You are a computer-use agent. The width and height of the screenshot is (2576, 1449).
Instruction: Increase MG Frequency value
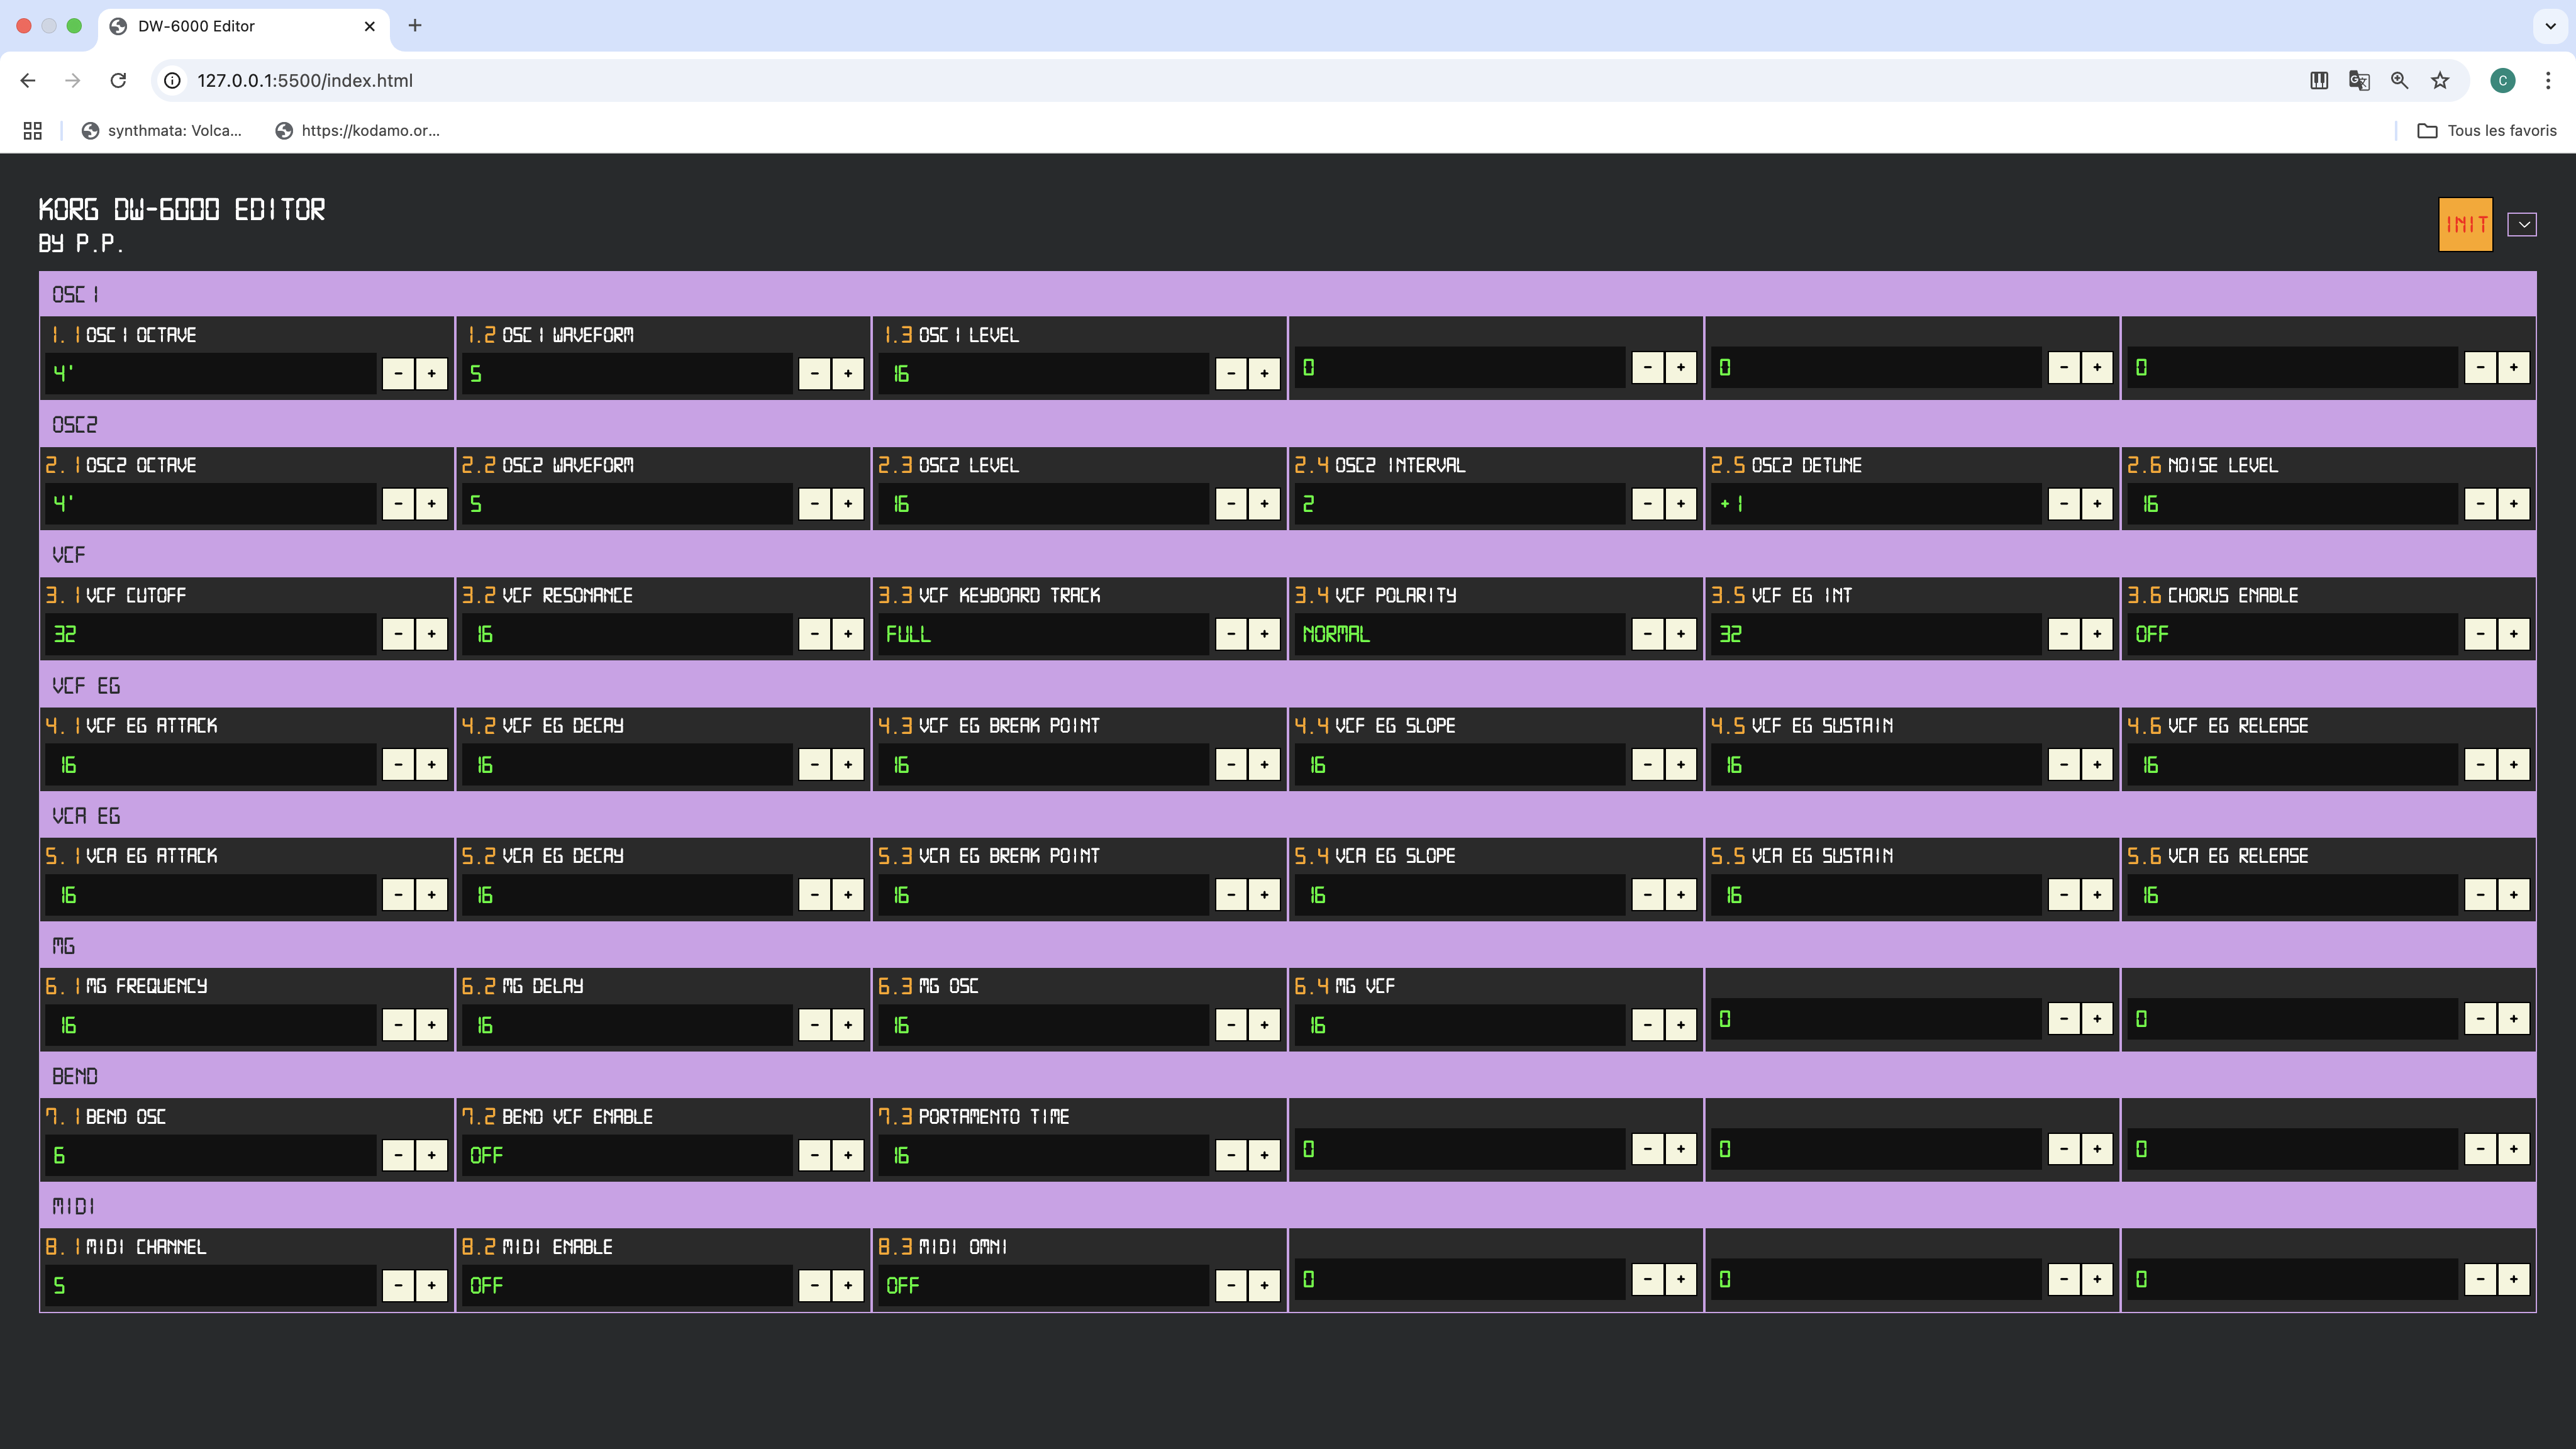(x=431, y=1025)
